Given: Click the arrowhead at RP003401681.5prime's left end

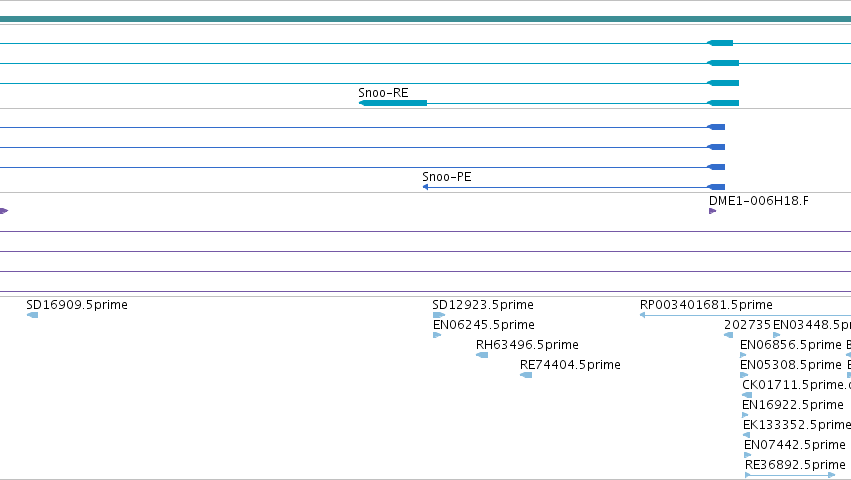Looking at the screenshot, I should [643, 315].
